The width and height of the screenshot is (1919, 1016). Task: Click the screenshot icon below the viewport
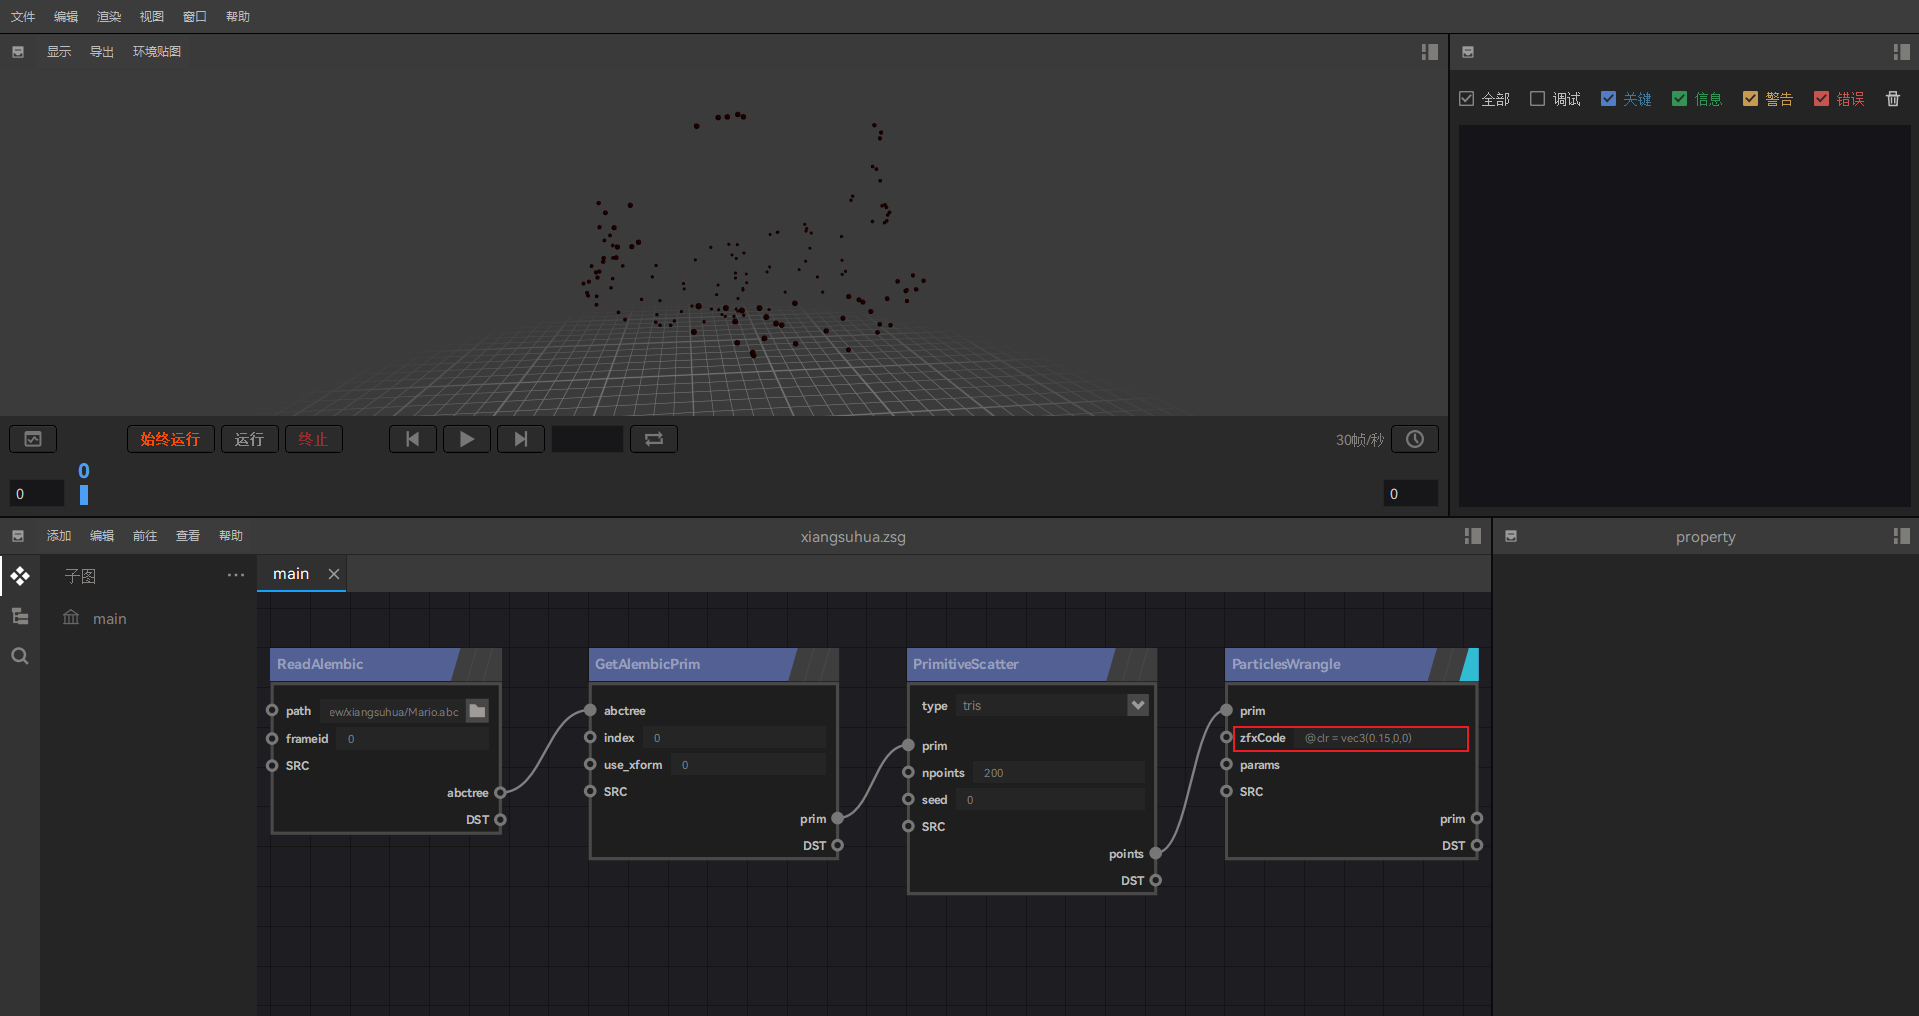pyautogui.click(x=33, y=439)
